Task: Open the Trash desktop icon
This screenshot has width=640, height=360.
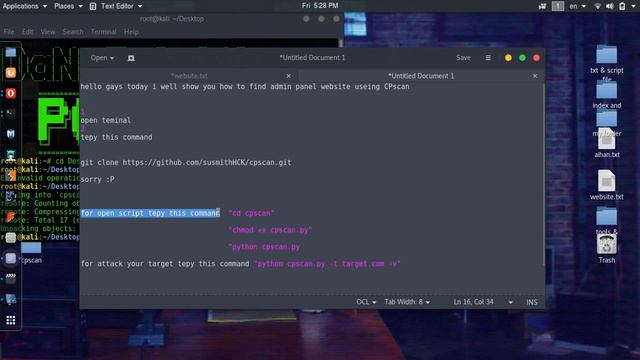Action: 607,248
